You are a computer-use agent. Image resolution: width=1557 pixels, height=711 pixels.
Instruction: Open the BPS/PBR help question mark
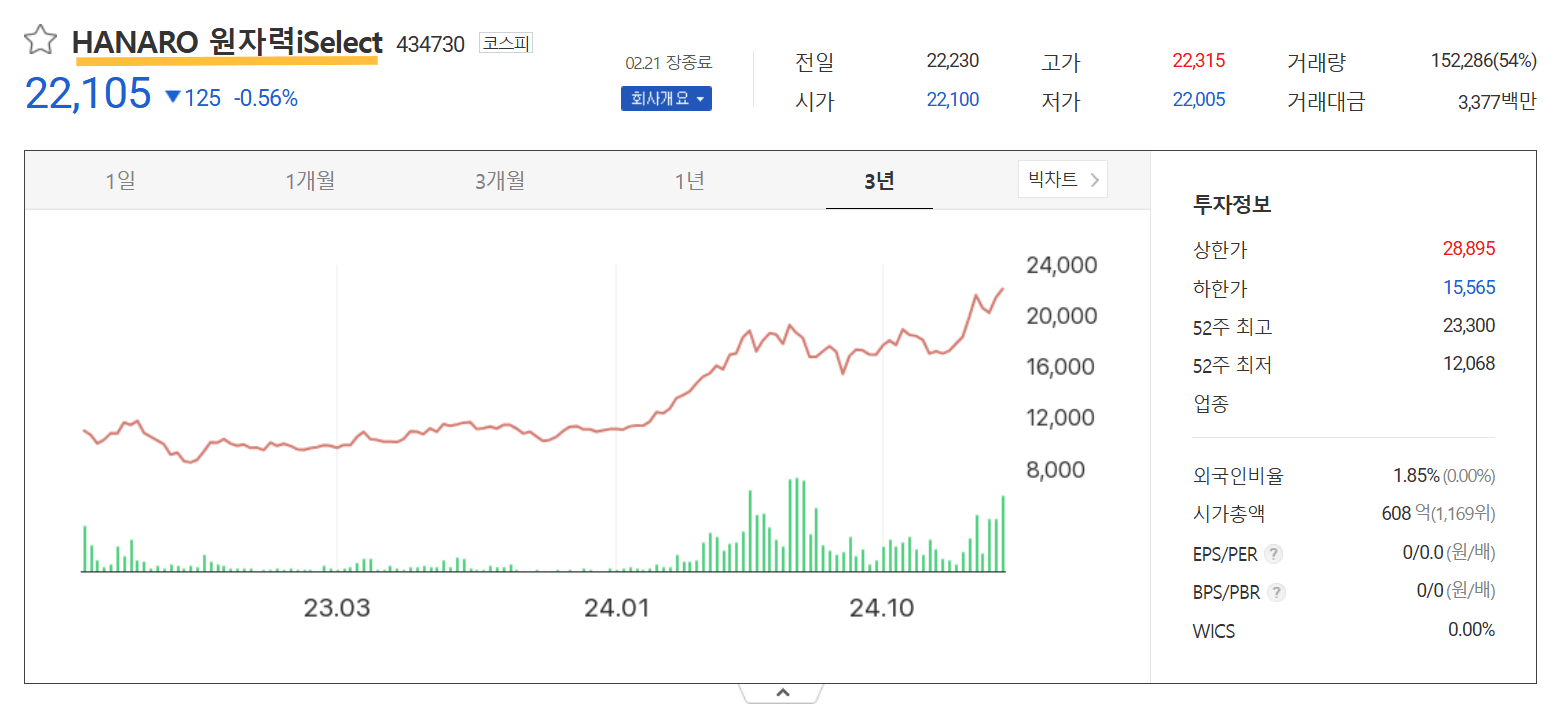click(1275, 592)
